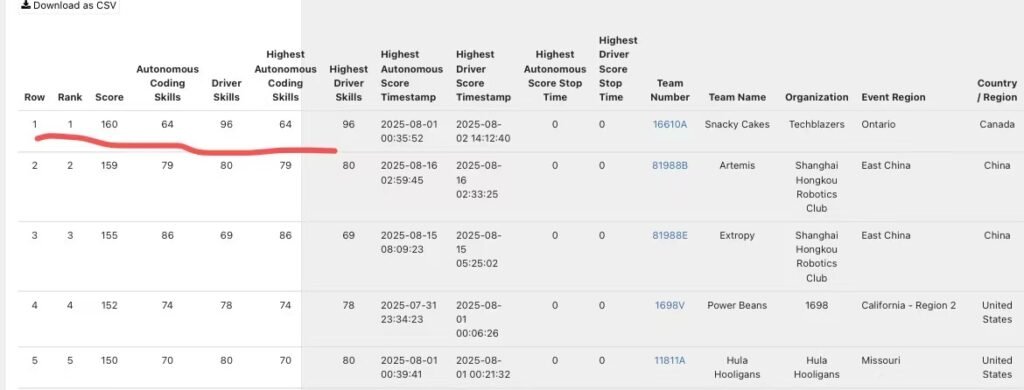Sort by the Score column header

pyautogui.click(x=109, y=97)
